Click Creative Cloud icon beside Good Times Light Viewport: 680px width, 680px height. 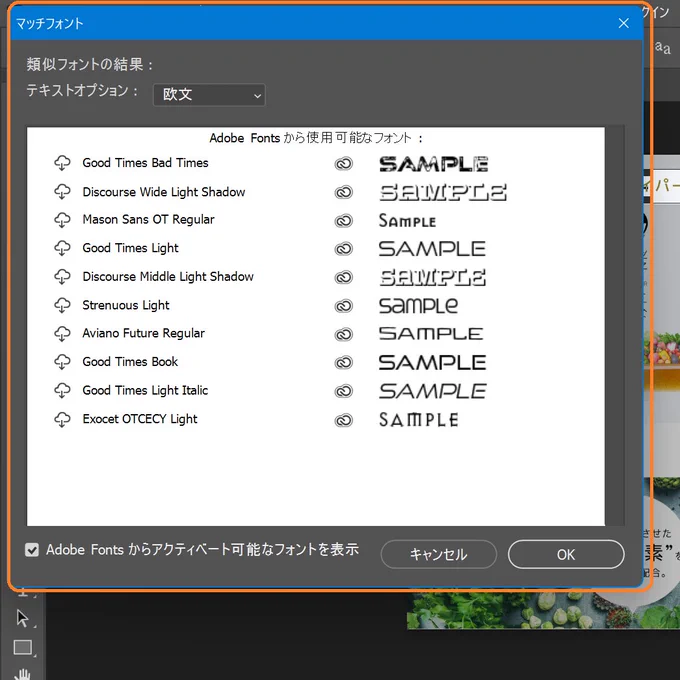[343, 249]
